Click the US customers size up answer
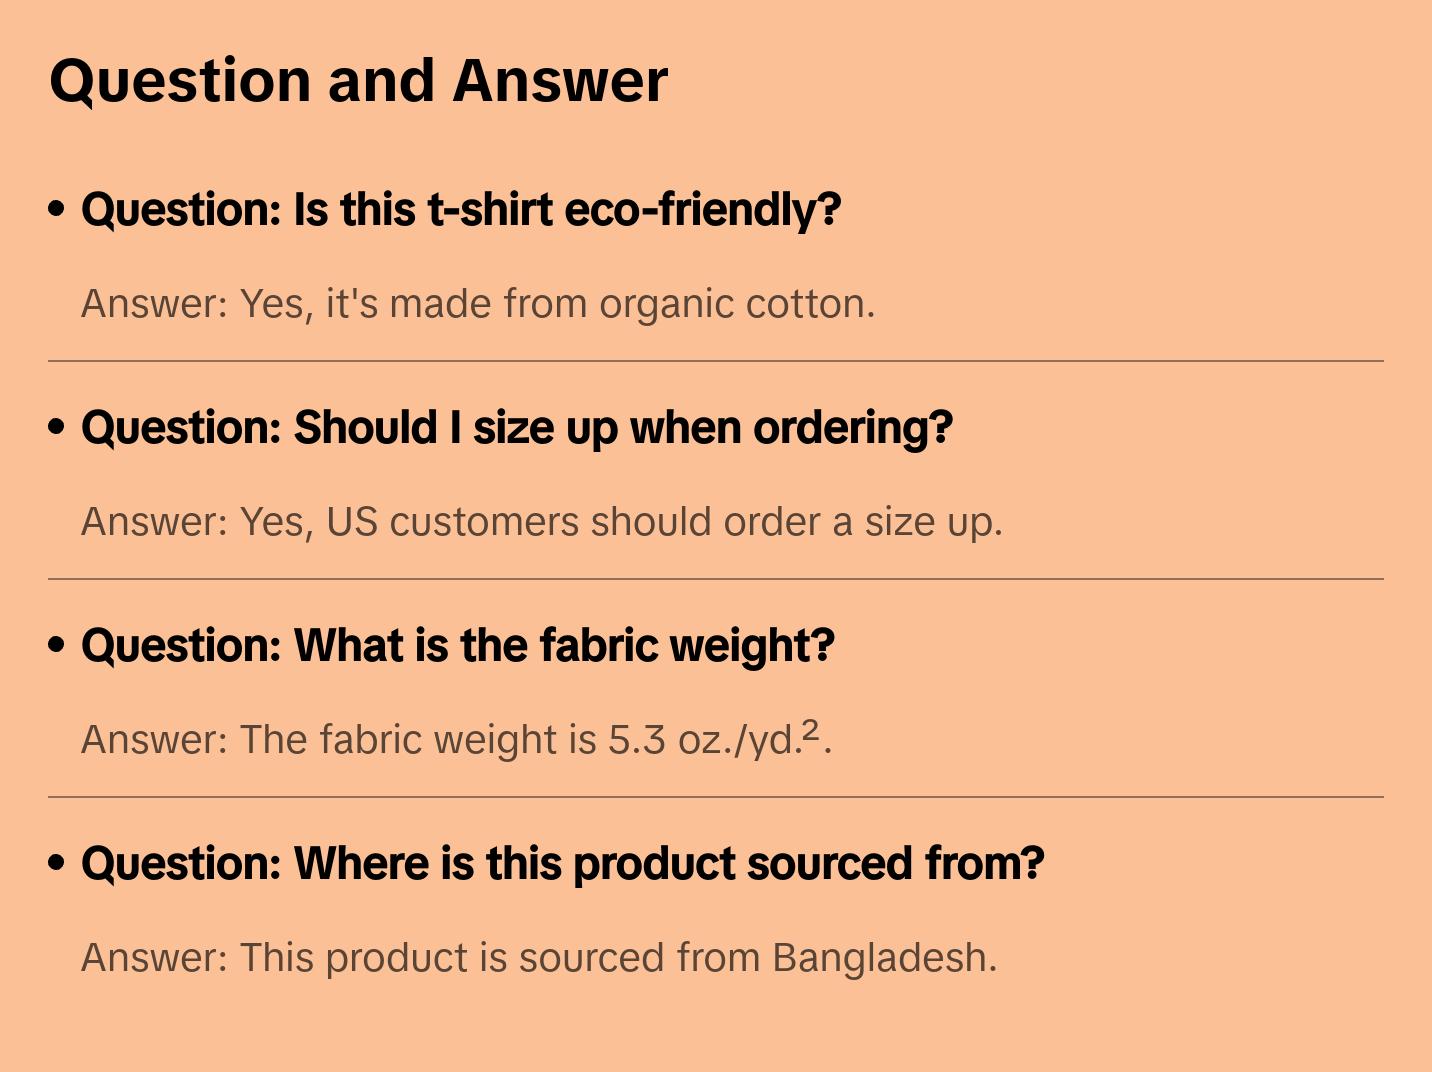Viewport: 1432px width, 1072px height. pos(541,522)
